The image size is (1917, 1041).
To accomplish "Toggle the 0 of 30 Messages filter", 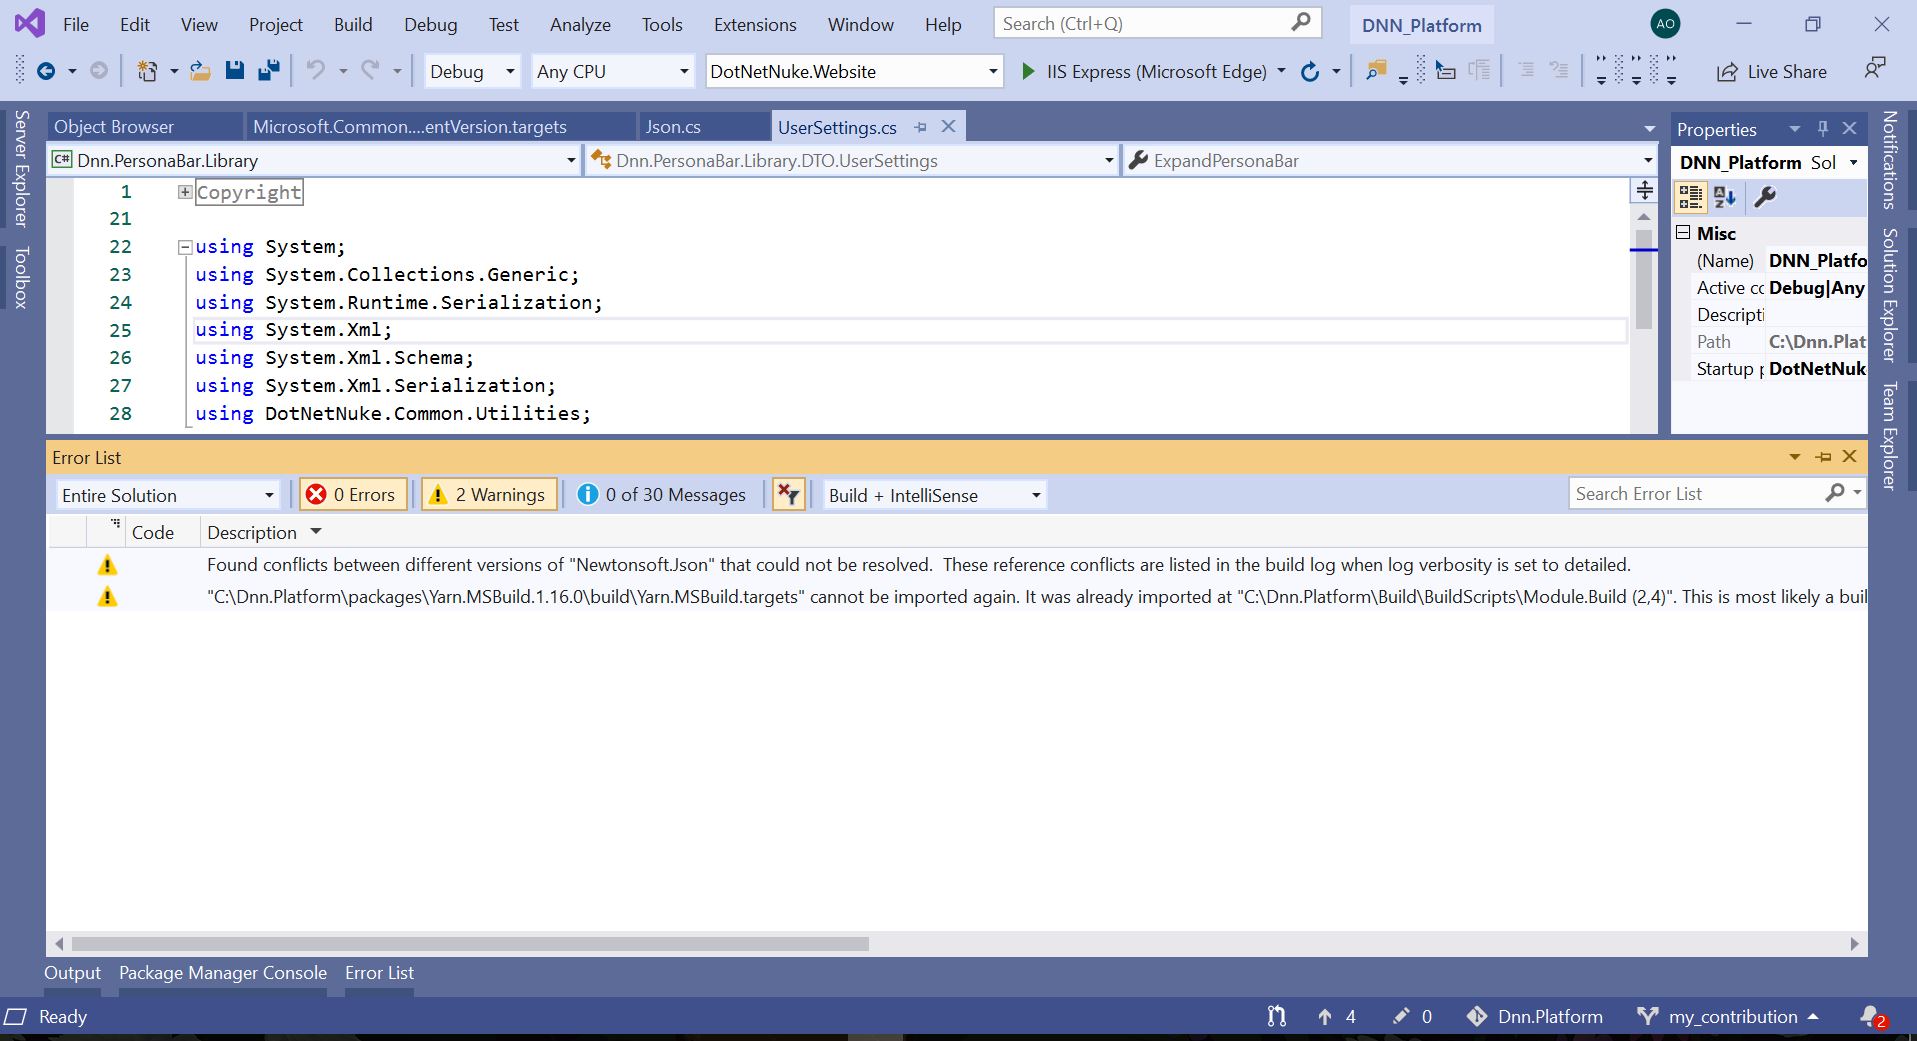I will 661,494.
